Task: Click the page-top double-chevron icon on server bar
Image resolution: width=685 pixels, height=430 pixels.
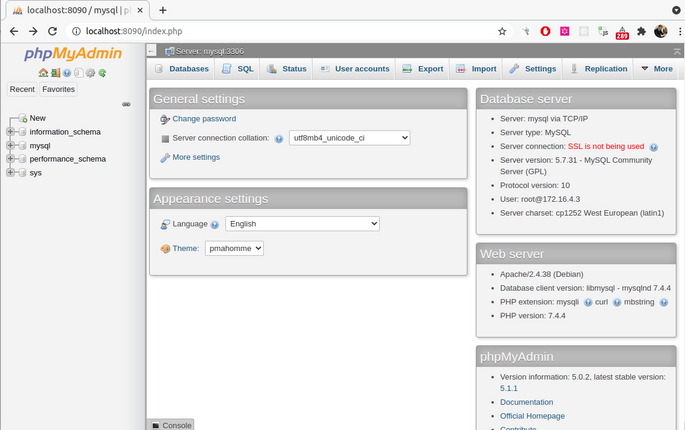Action: point(677,52)
